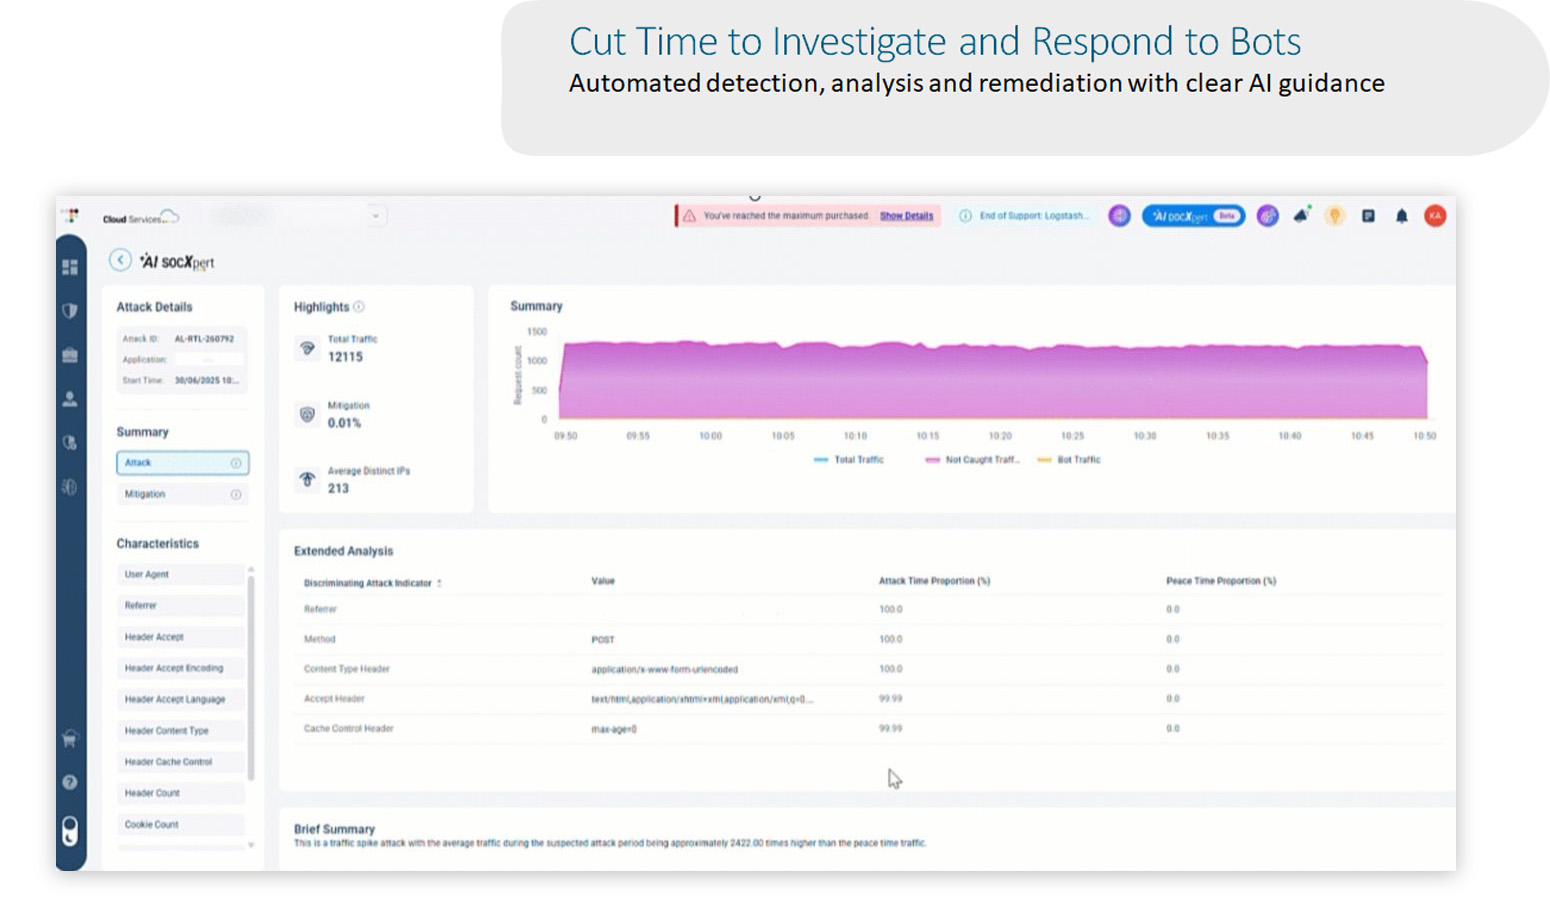Toggle Total Traffic series in chart legend
1550x900 pixels.
pos(849,460)
